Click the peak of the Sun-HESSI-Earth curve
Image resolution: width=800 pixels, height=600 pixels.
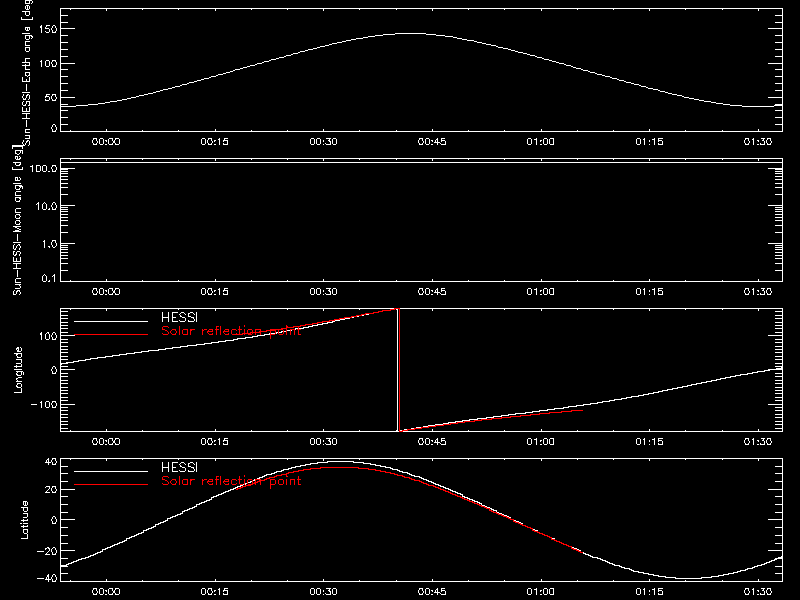click(x=411, y=34)
